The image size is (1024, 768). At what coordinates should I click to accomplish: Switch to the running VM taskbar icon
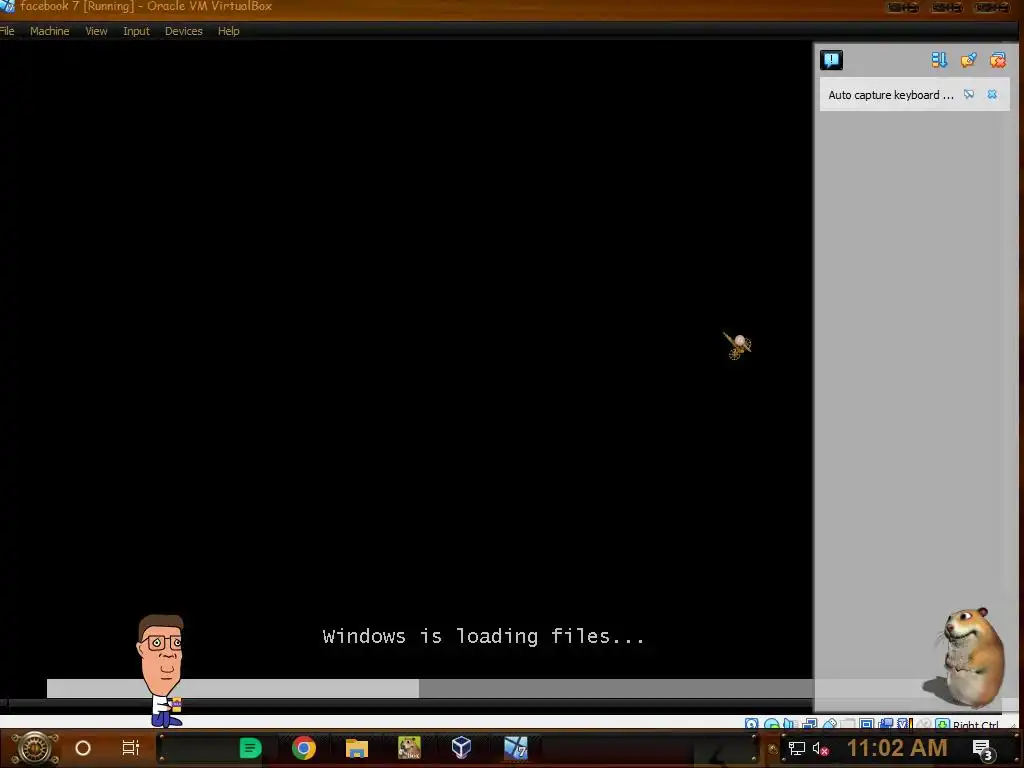[515, 748]
